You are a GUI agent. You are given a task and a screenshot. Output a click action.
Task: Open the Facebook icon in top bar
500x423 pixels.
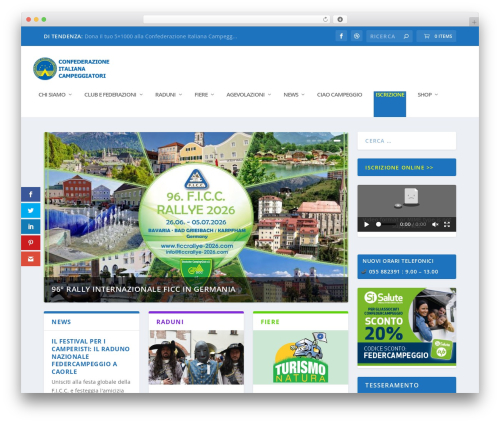(x=341, y=36)
